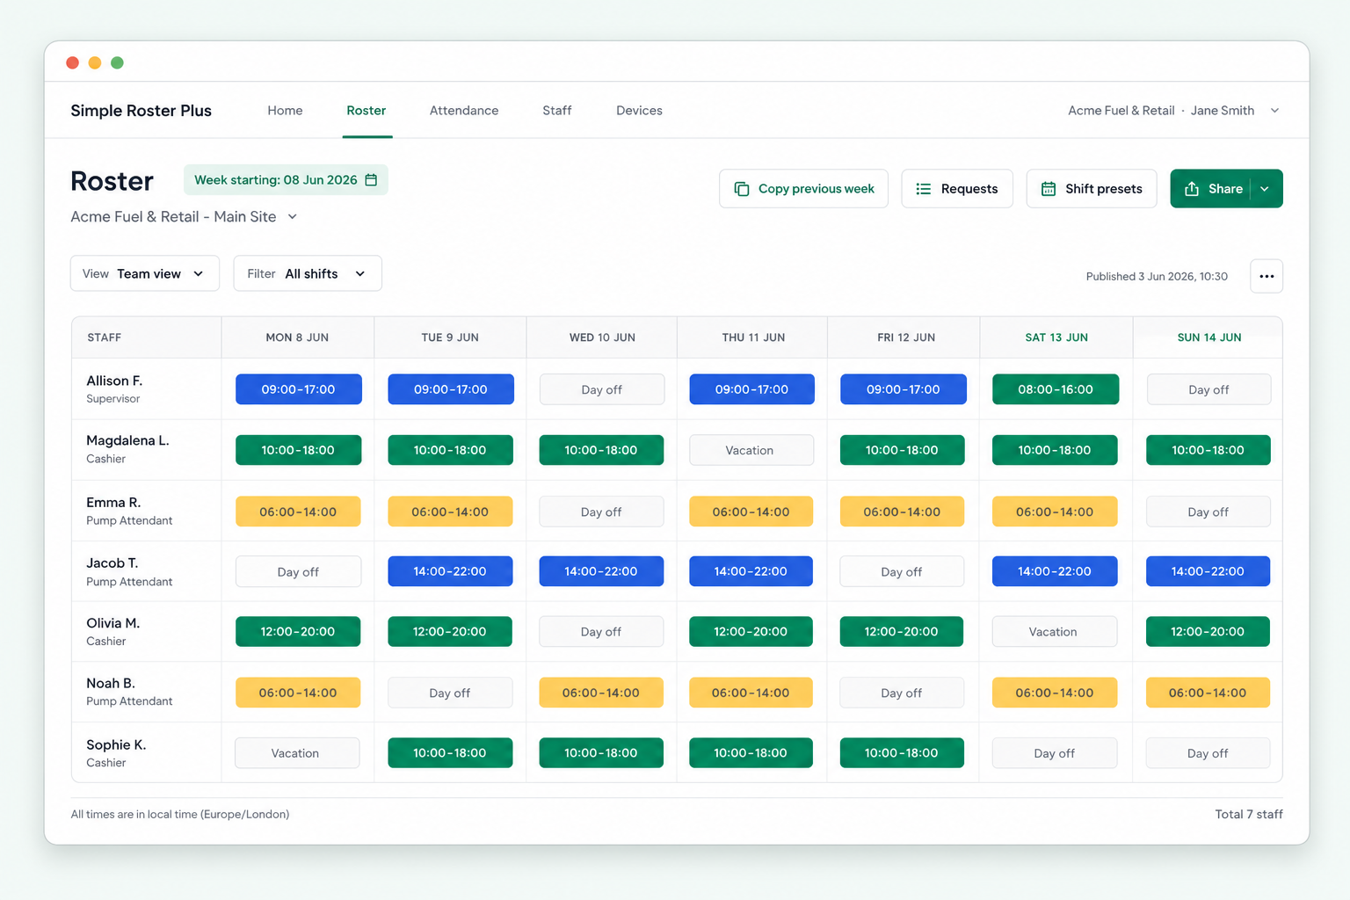Open the All shifts filter dropdown
Screen dimensions: 1350x900
point(307,274)
